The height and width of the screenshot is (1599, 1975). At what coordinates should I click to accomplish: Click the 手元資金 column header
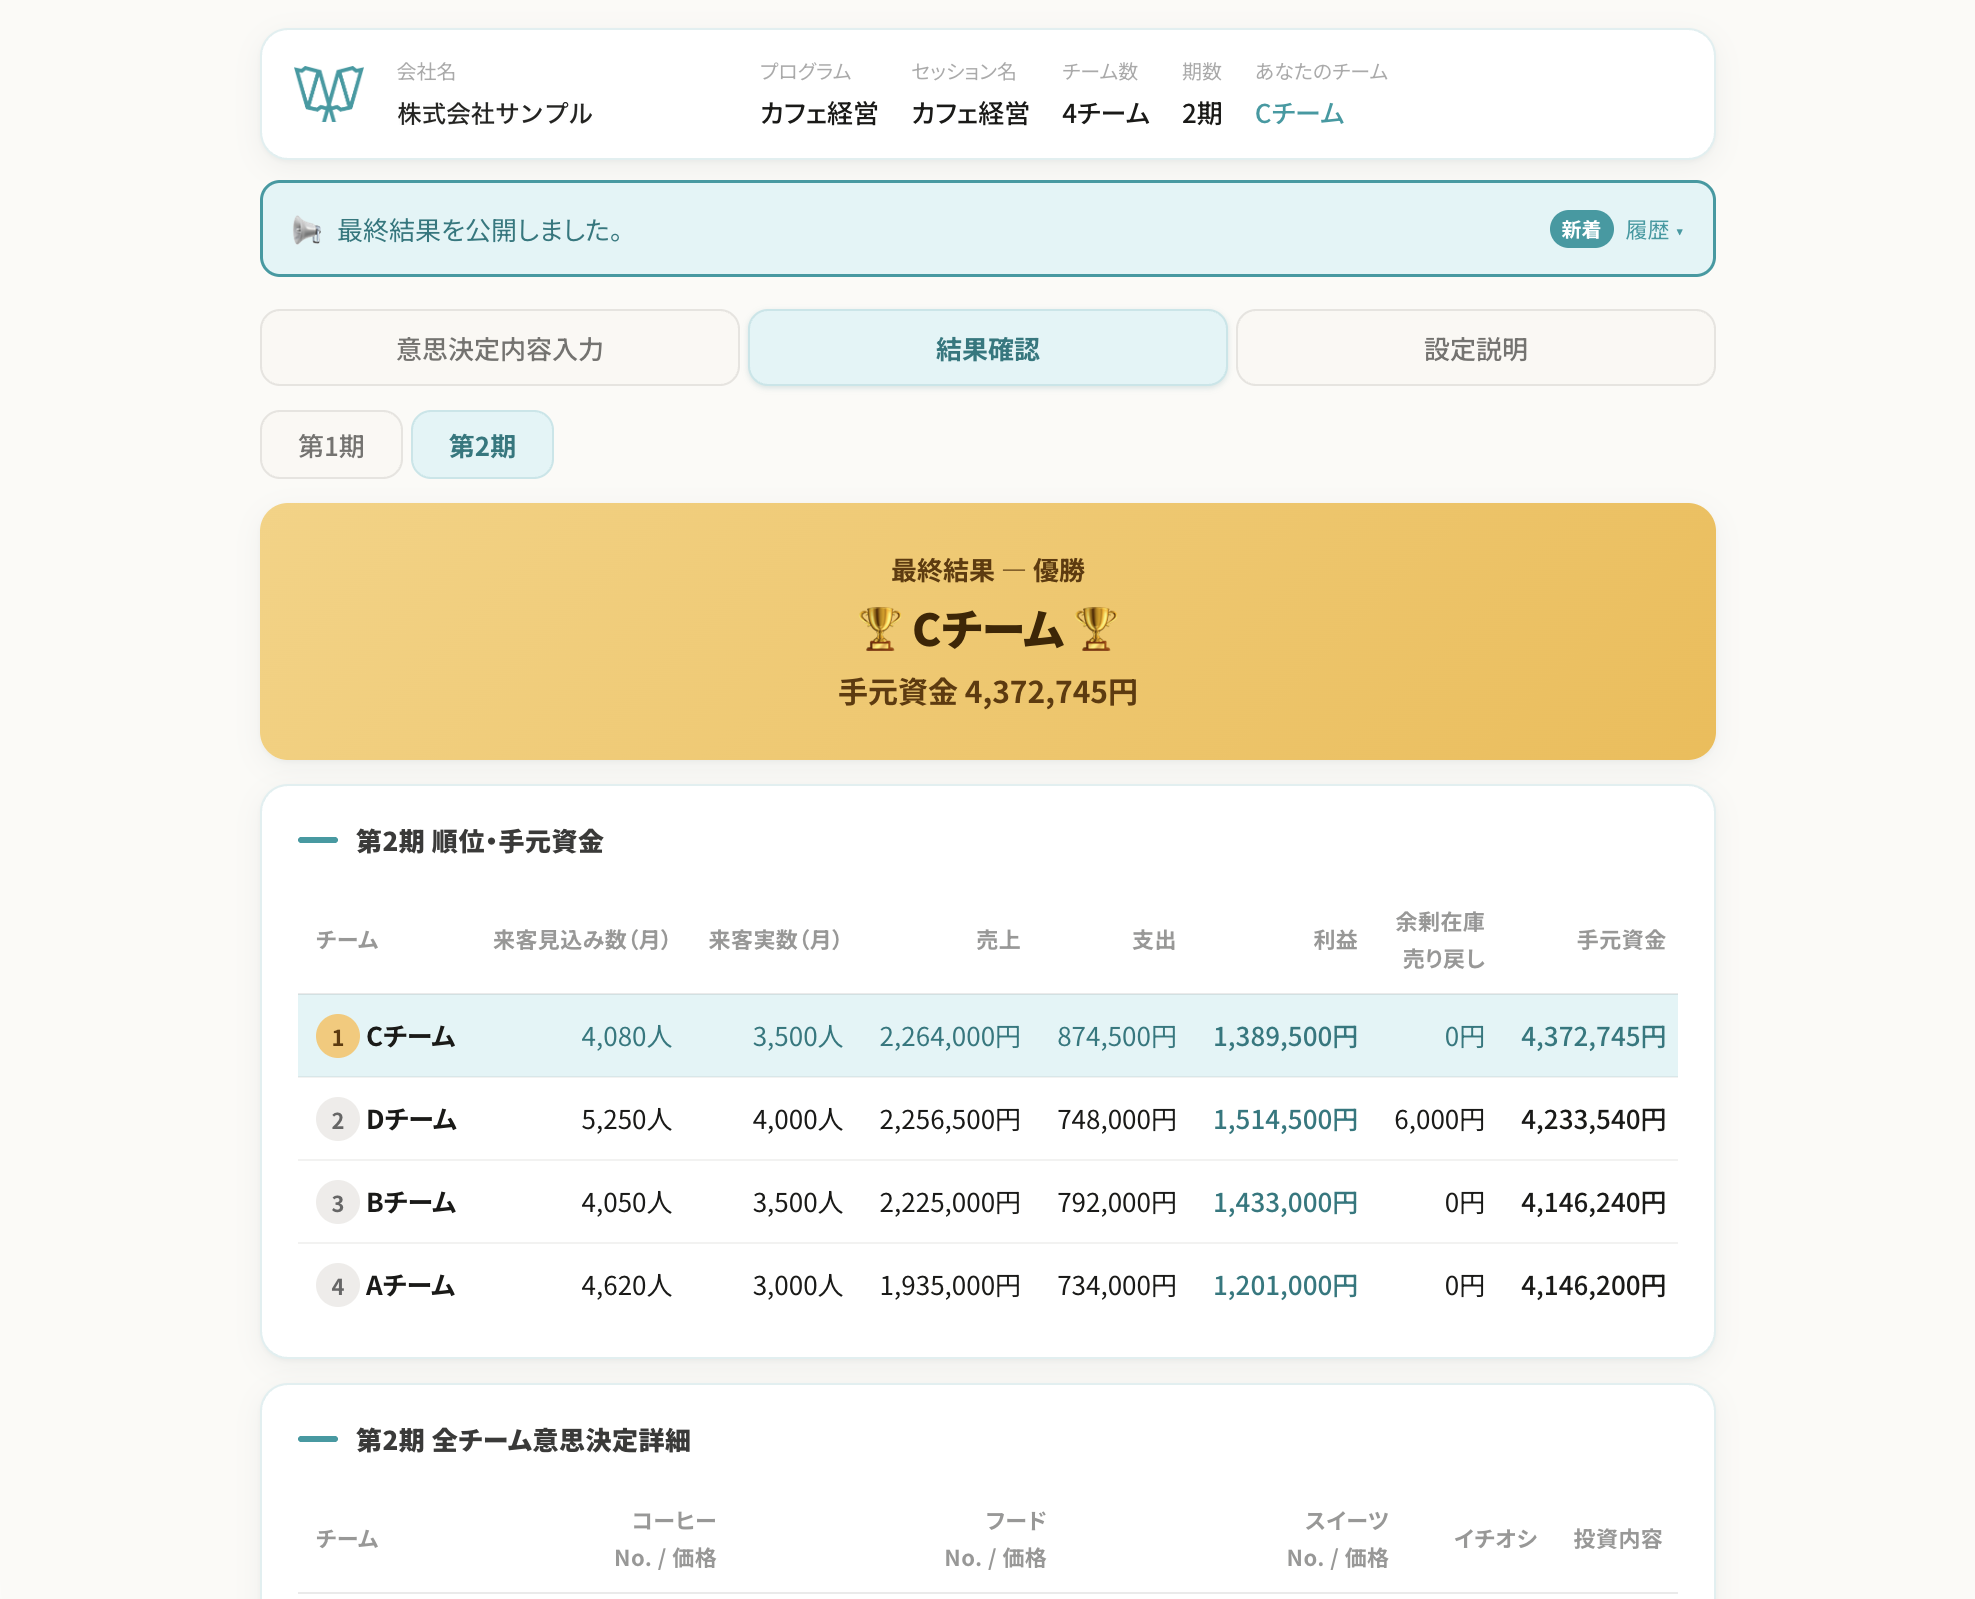tap(1621, 940)
